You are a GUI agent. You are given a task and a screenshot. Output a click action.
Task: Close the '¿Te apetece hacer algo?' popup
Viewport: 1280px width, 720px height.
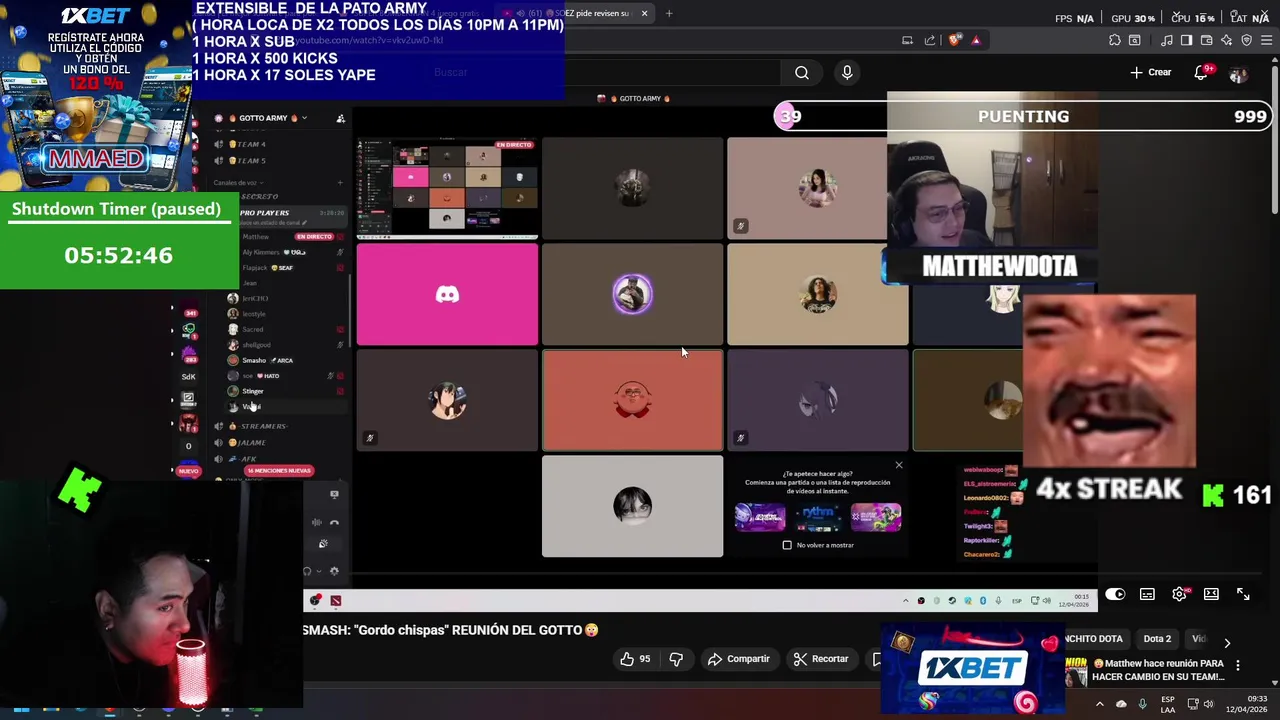[x=898, y=465]
